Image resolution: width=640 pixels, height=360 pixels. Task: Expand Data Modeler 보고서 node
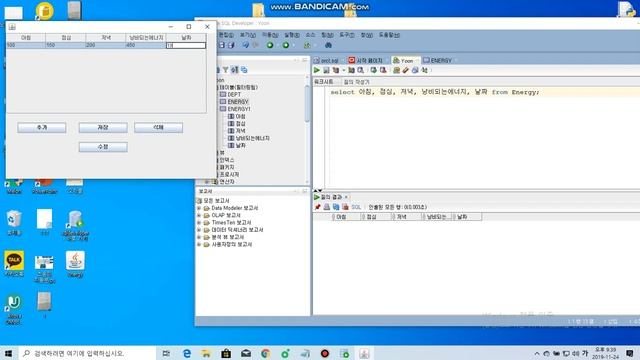(x=199, y=208)
